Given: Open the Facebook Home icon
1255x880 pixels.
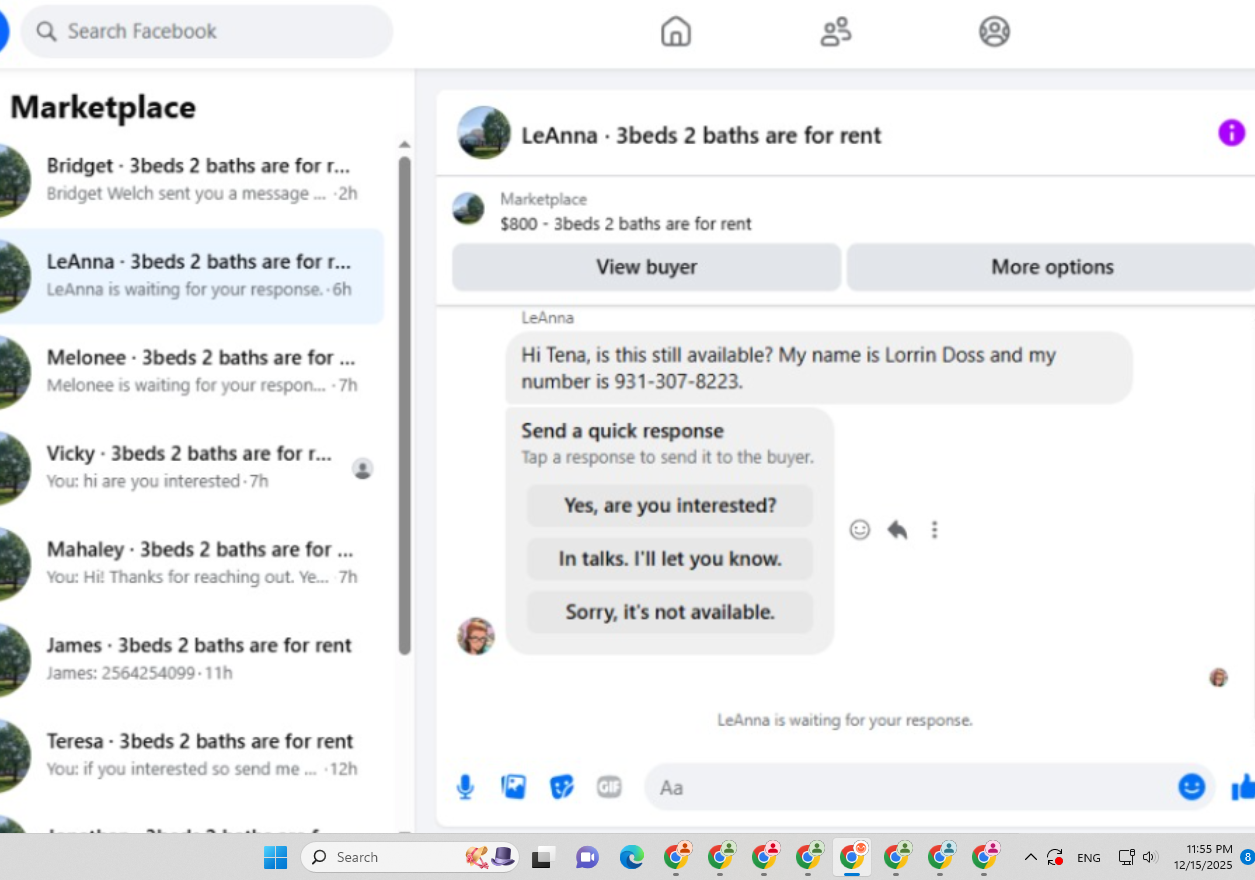Looking at the screenshot, I should (676, 31).
